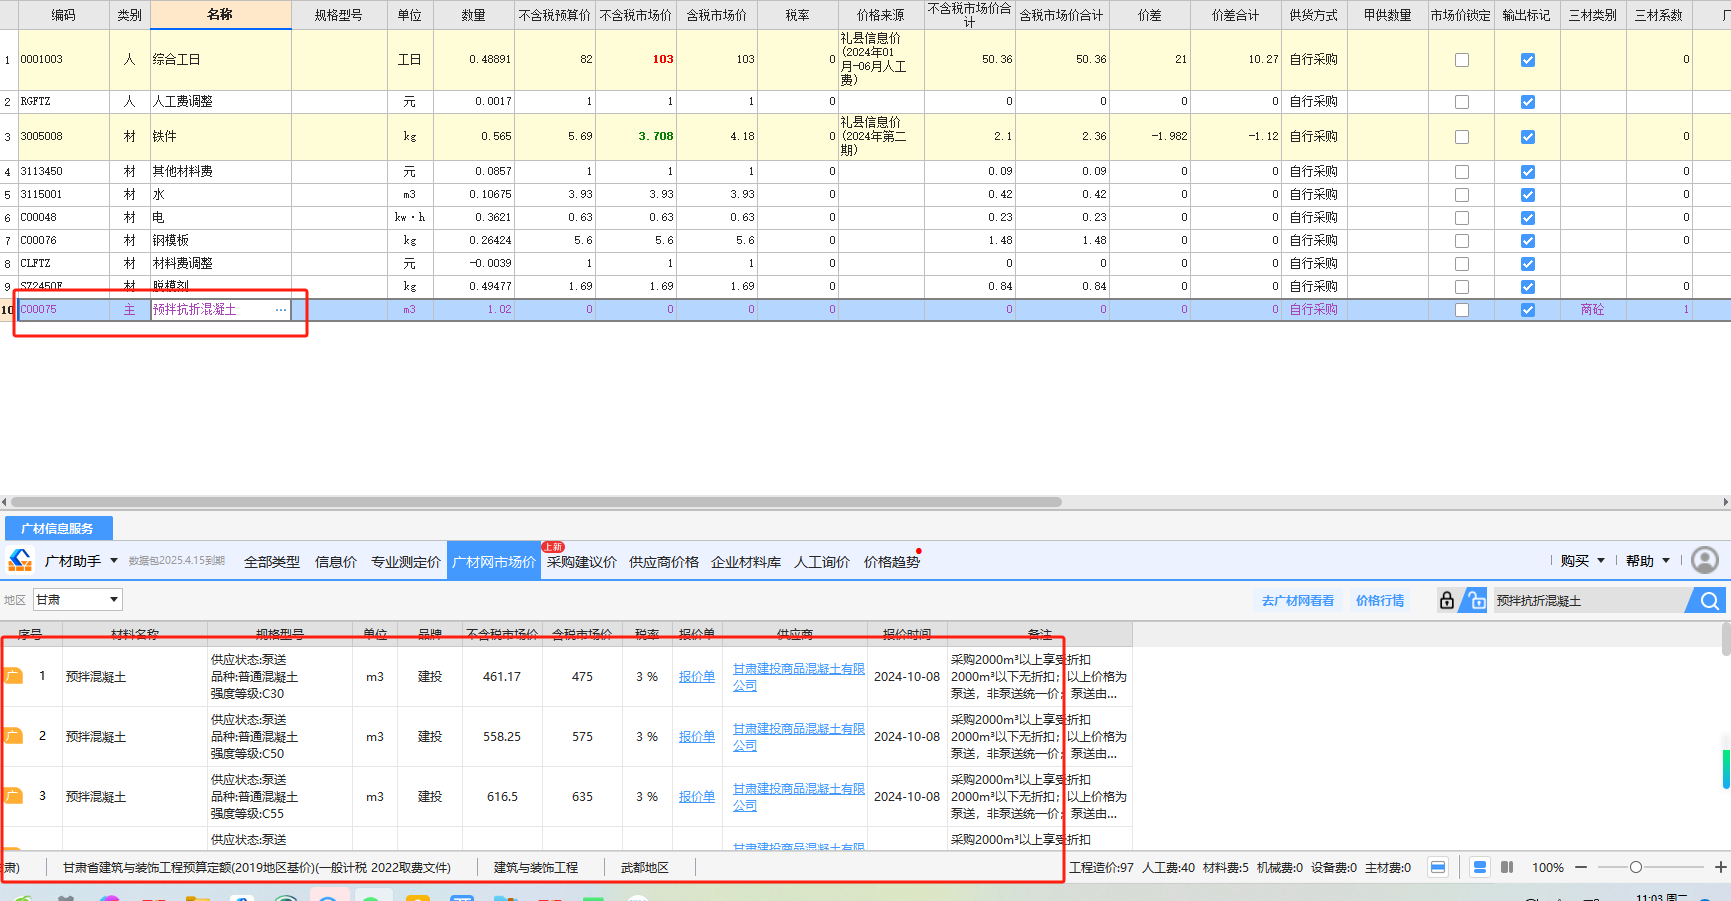Toggle 输出标记 checkbox for 综合工日 row
Viewport: 1731px width, 901px height.
pos(1528,60)
